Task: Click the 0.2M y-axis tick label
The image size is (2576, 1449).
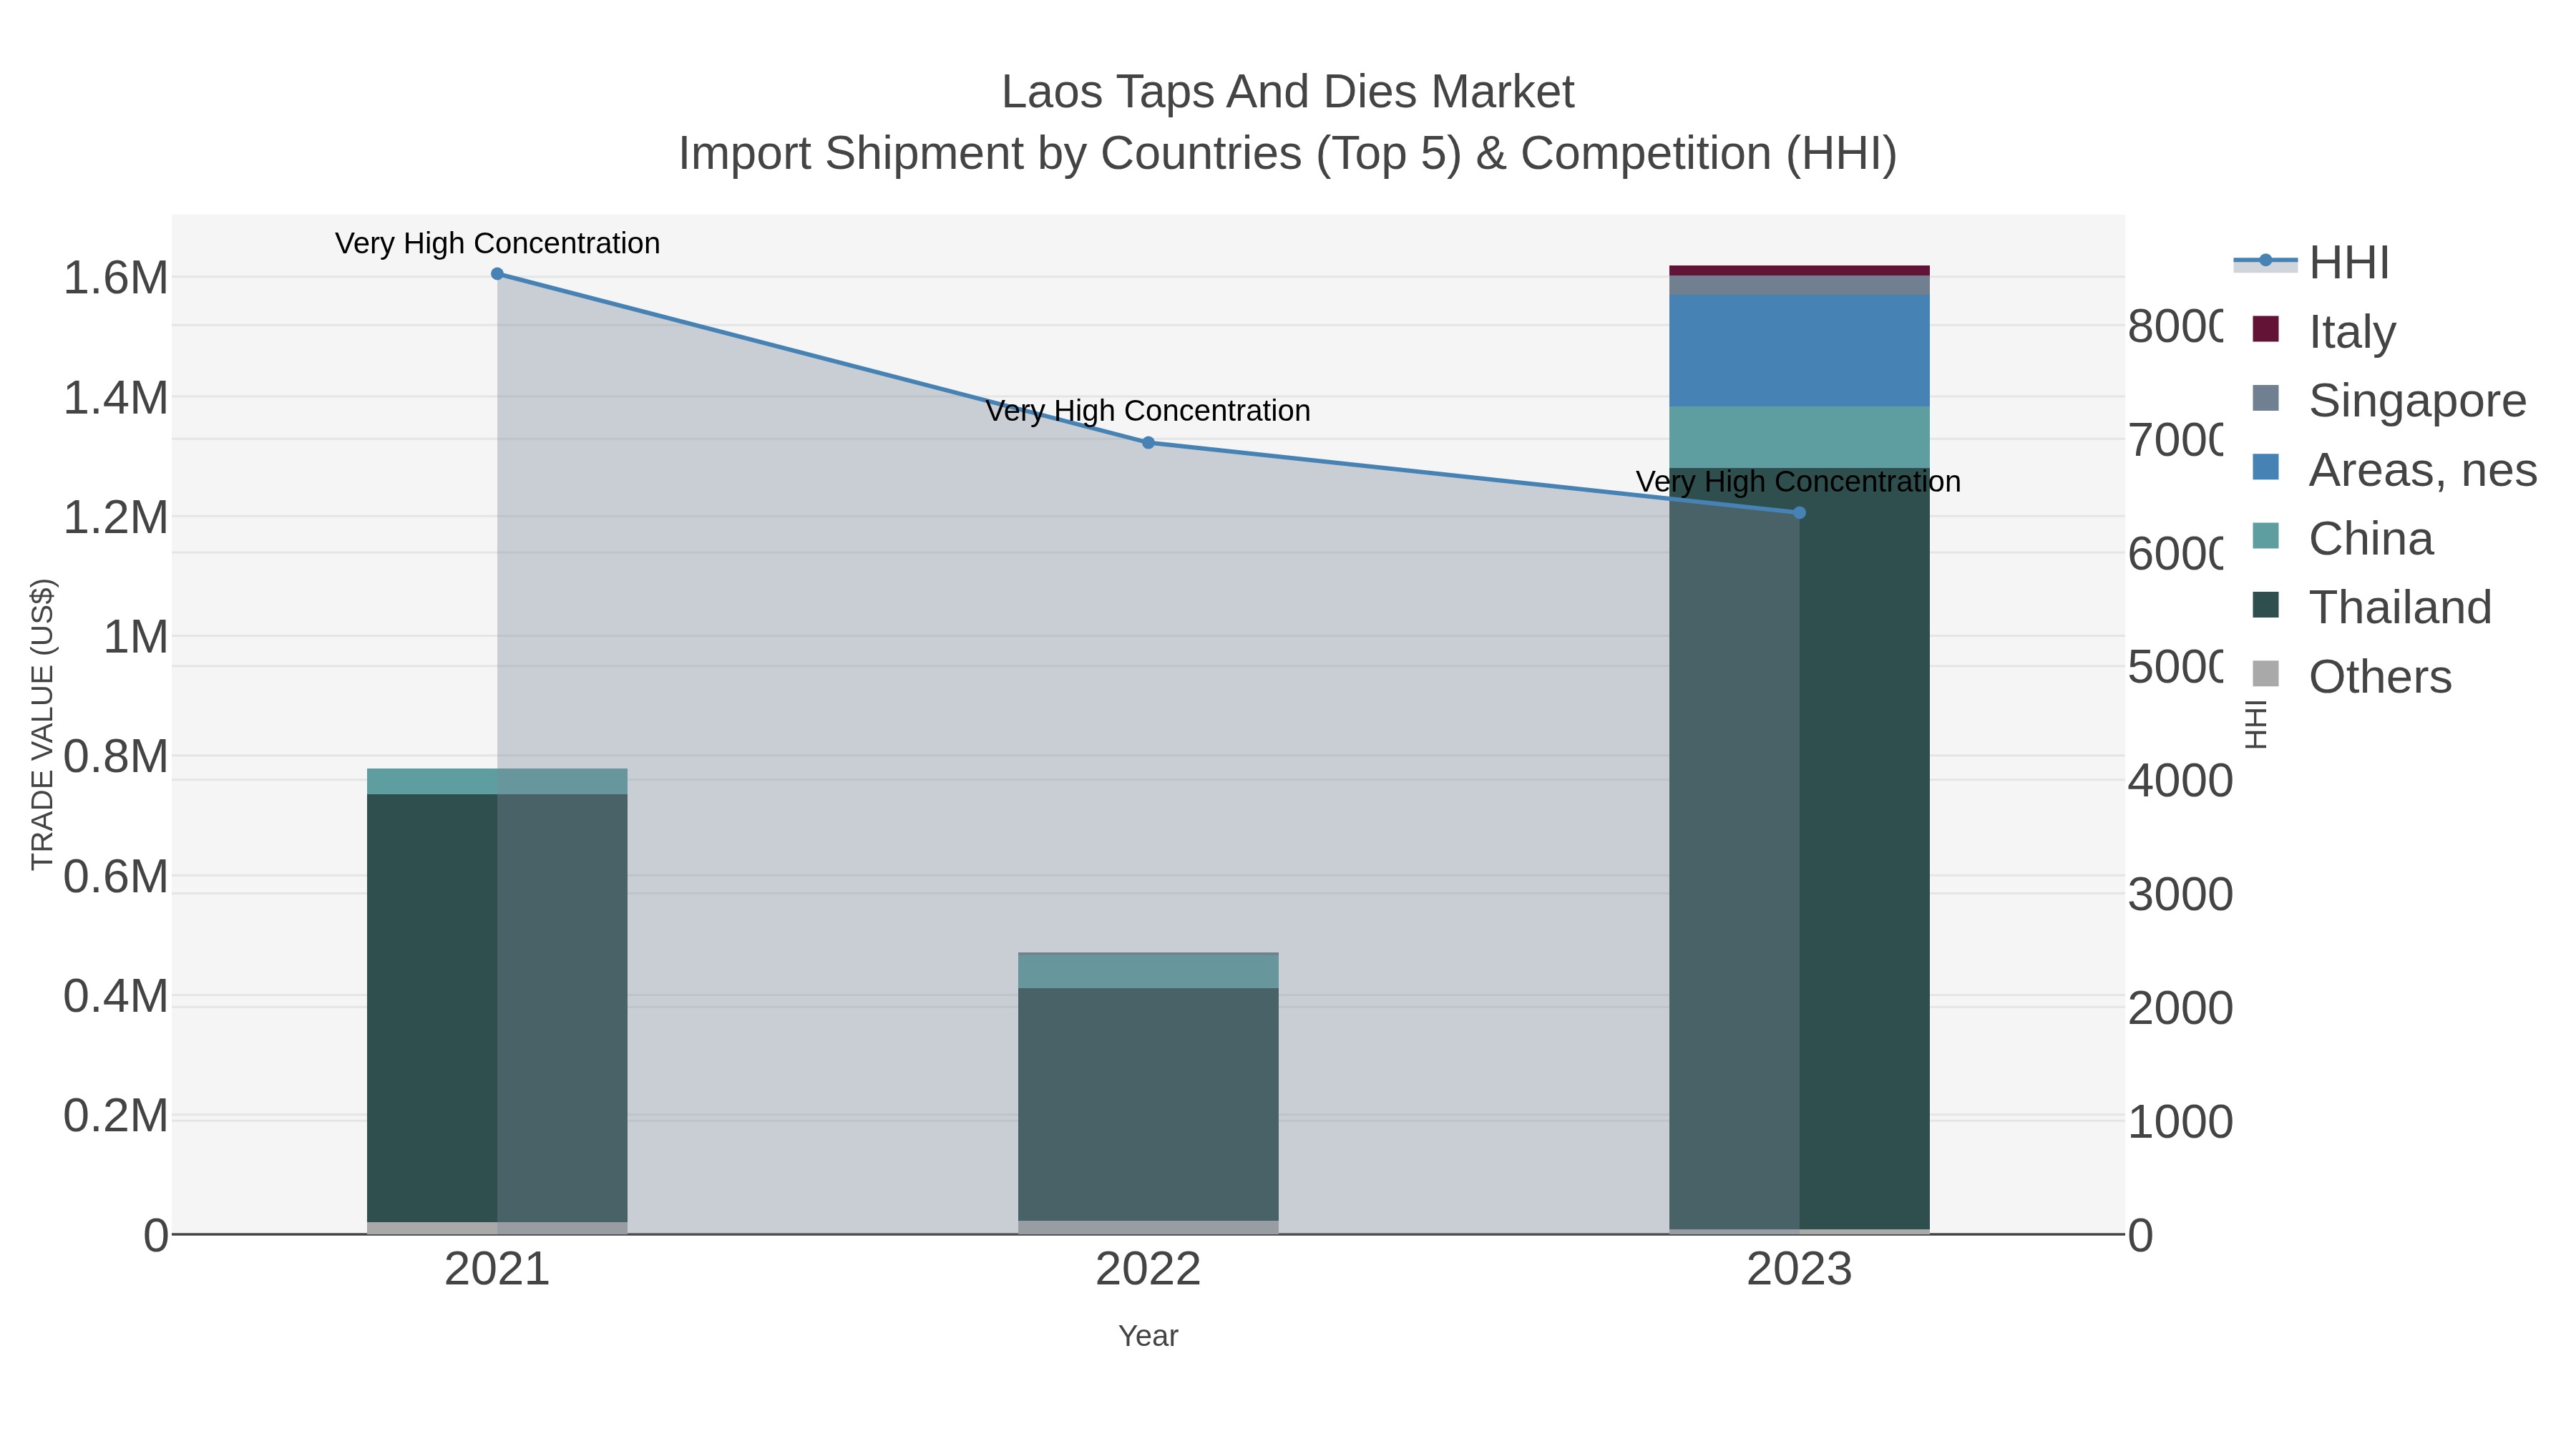Action: [116, 1116]
